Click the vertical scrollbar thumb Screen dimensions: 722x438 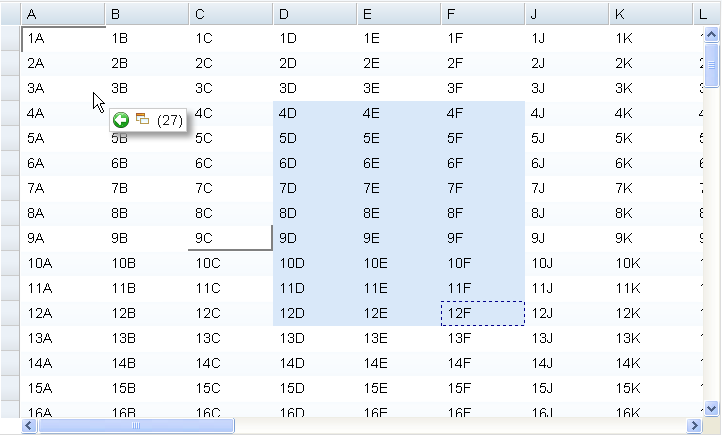click(711, 65)
